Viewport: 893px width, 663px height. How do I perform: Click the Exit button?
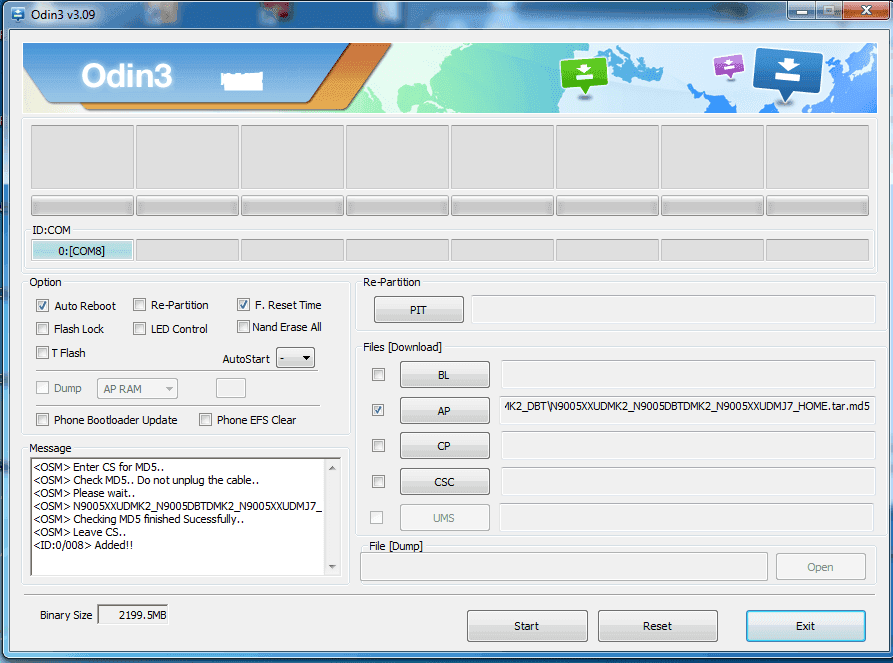coord(806,626)
